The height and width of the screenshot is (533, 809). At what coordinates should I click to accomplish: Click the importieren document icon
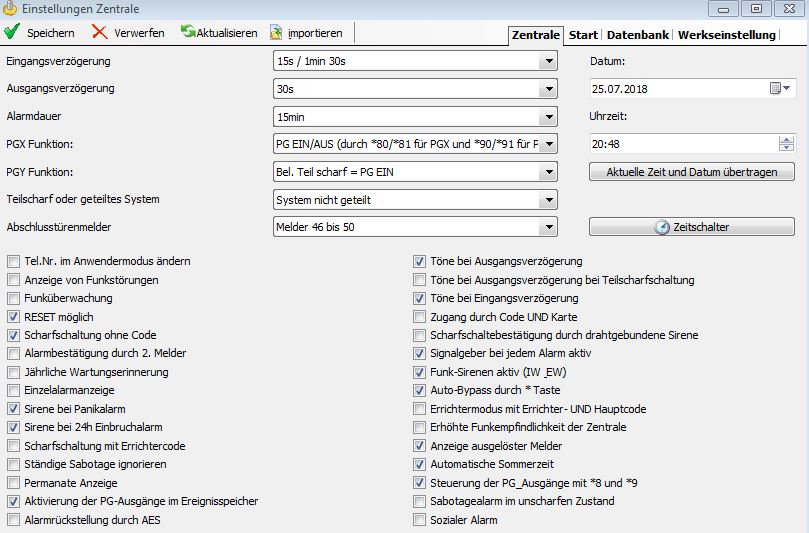pyautogui.click(x=276, y=32)
